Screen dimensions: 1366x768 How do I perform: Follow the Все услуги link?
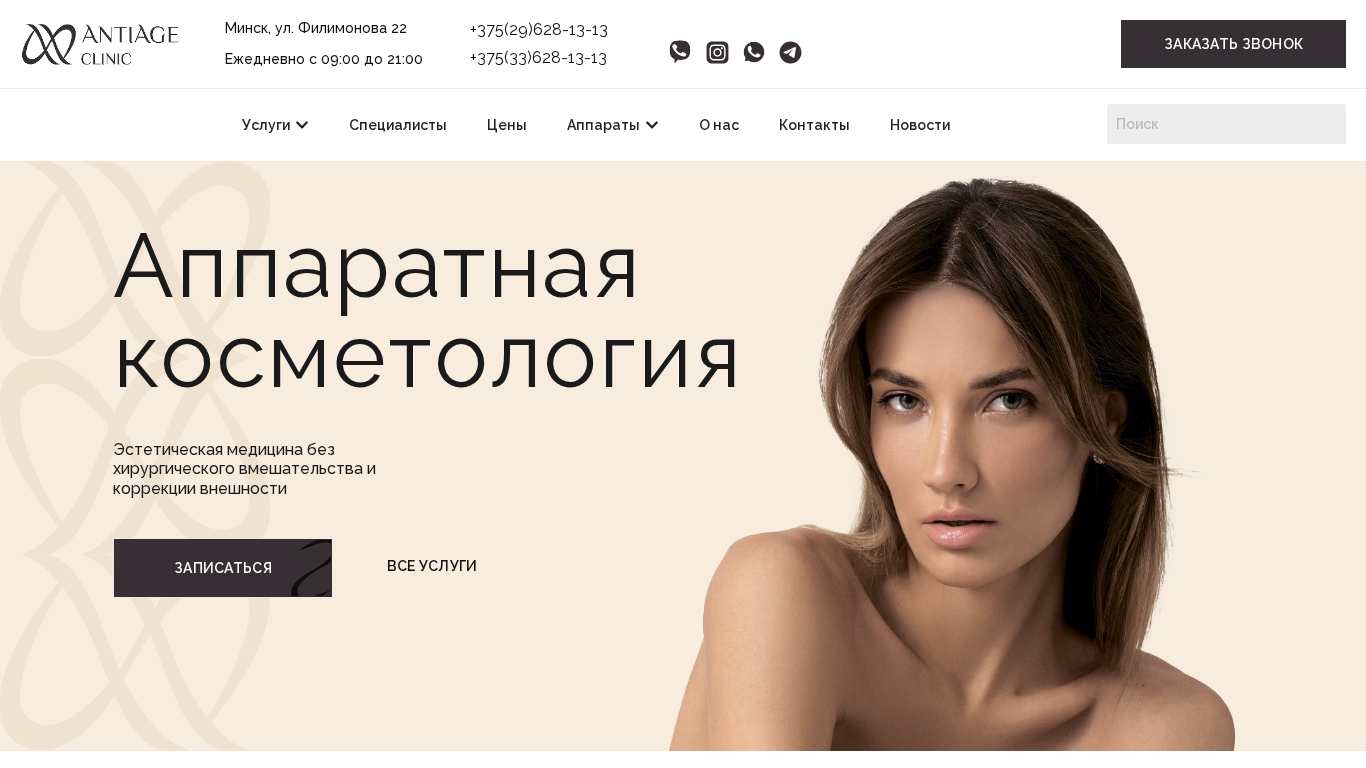point(432,566)
